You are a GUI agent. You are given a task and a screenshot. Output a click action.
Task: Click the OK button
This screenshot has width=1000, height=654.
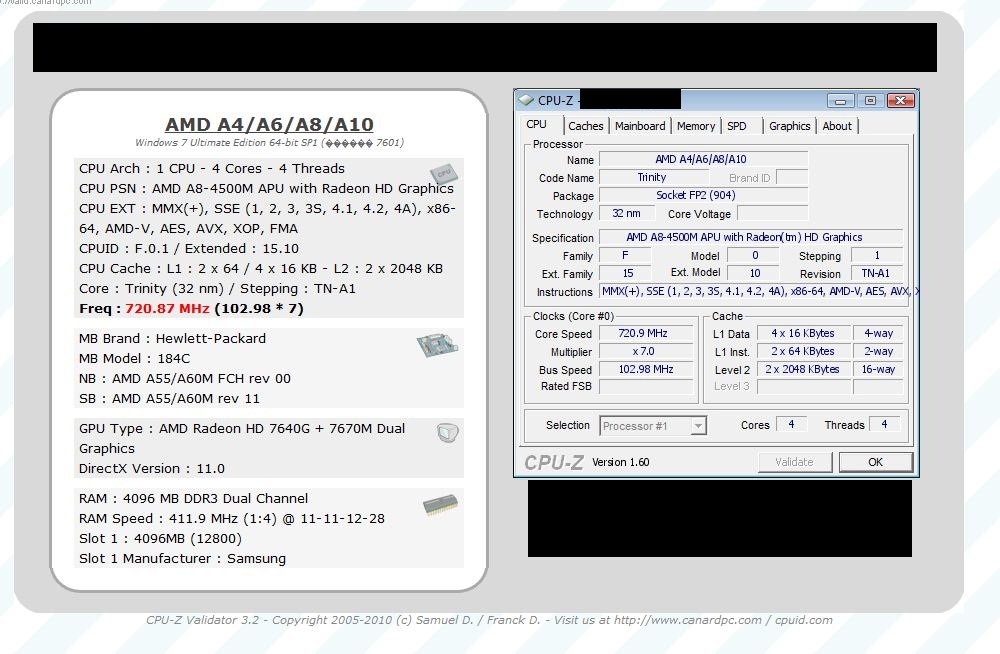pos(875,462)
